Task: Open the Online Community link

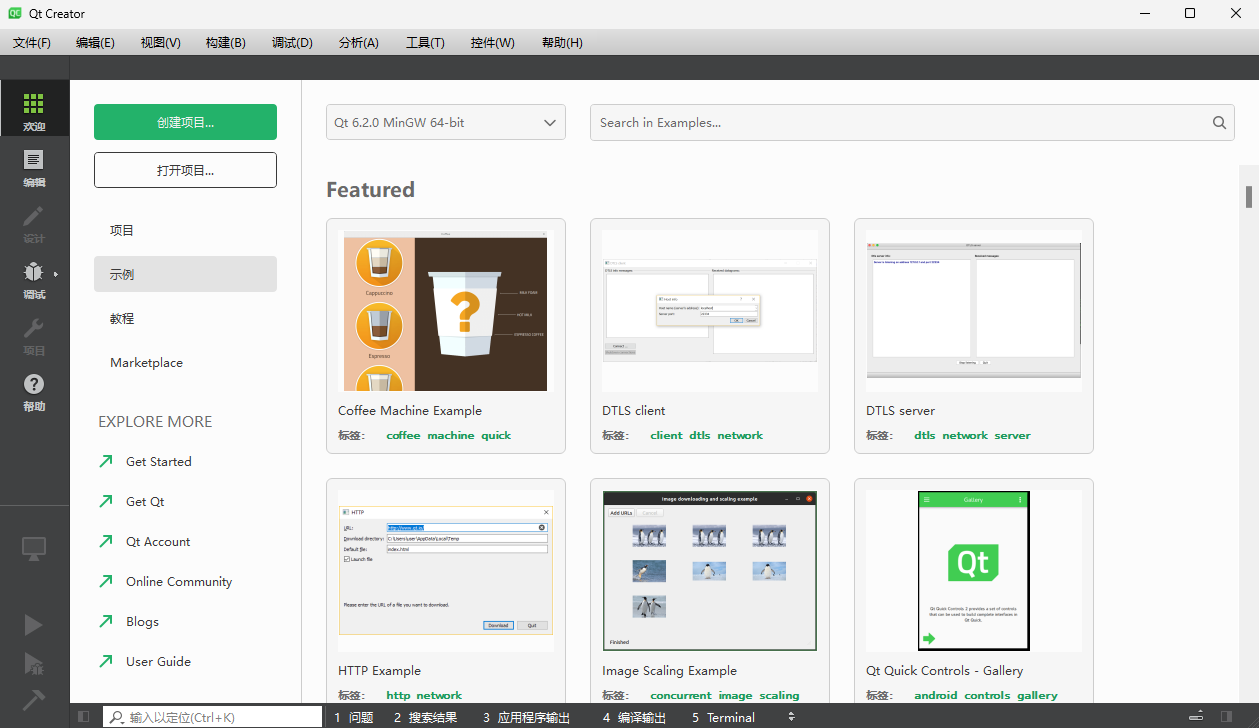Action: click(179, 581)
